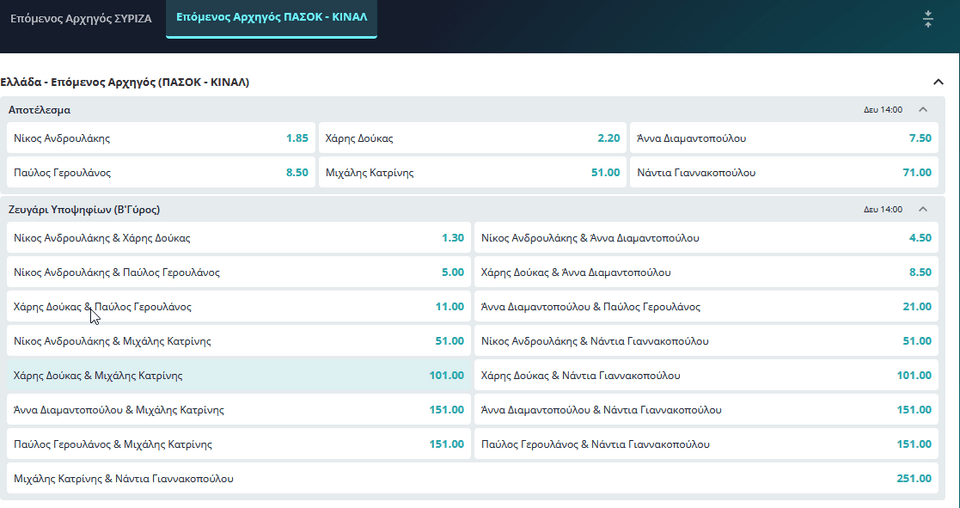The image size is (960, 508).
Task: Pick pair Γερουλάνος & Κατρίνης at 151.00
Action: (x=239, y=444)
